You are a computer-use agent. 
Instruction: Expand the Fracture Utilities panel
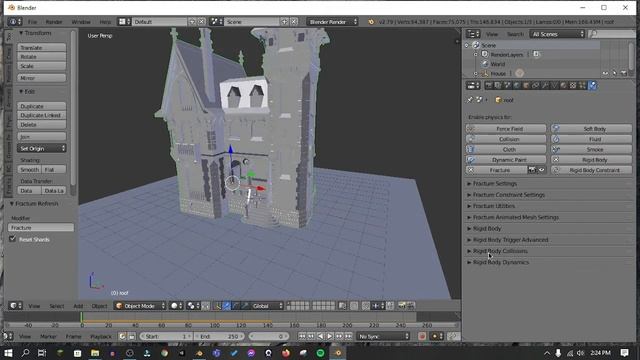tap(493, 206)
